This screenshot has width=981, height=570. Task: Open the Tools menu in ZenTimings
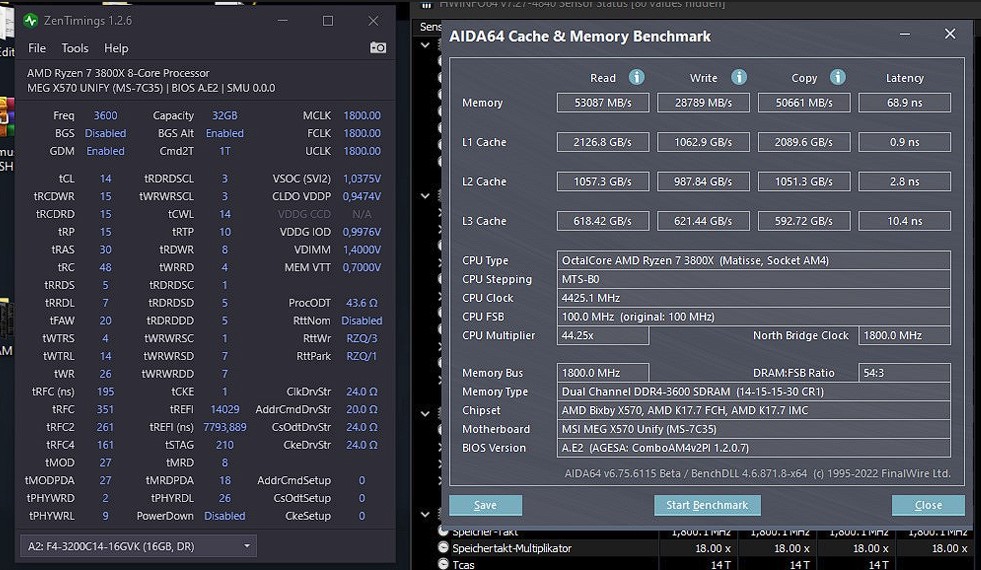pyautogui.click(x=74, y=48)
